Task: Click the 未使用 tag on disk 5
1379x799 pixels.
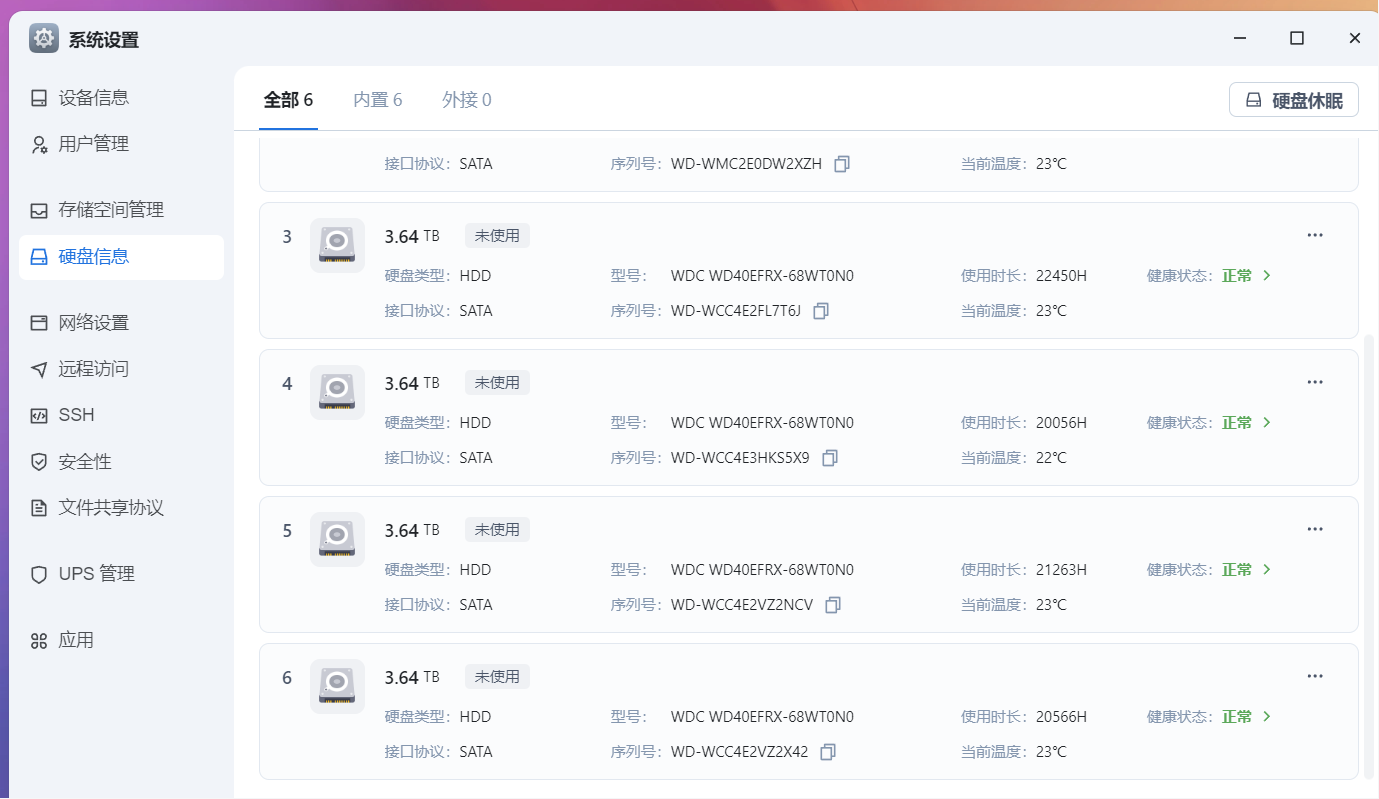Action: coord(497,530)
